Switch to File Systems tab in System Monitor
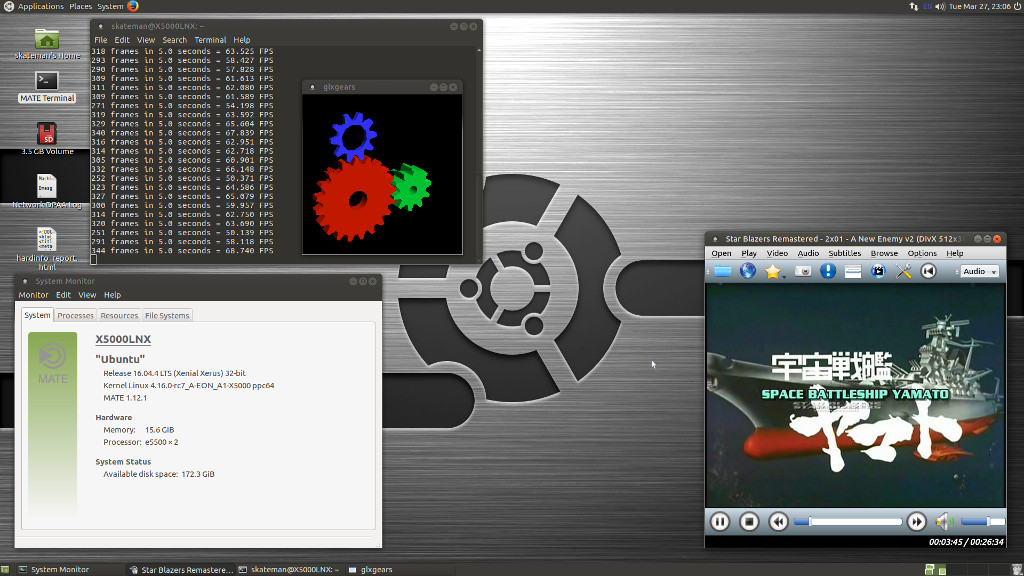Viewport: 1024px width, 576px height. click(167, 315)
